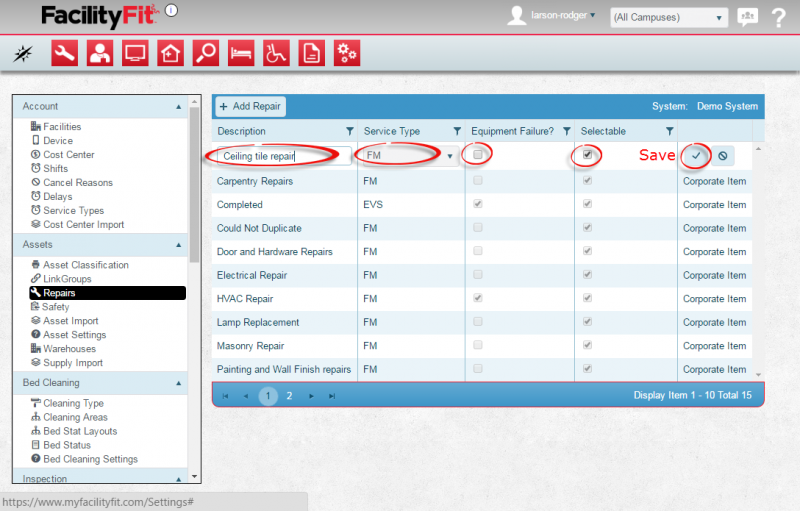Screen dimensions: 800x511
Task: Save the row with checkmark button
Action: [x=696, y=156]
